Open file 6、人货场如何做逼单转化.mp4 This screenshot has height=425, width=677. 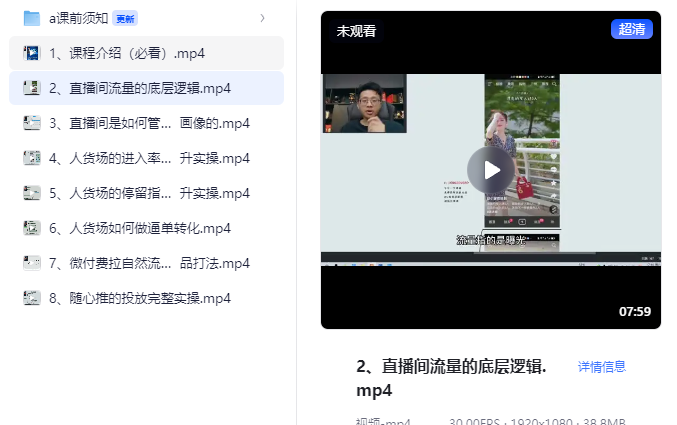click(x=146, y=228)
